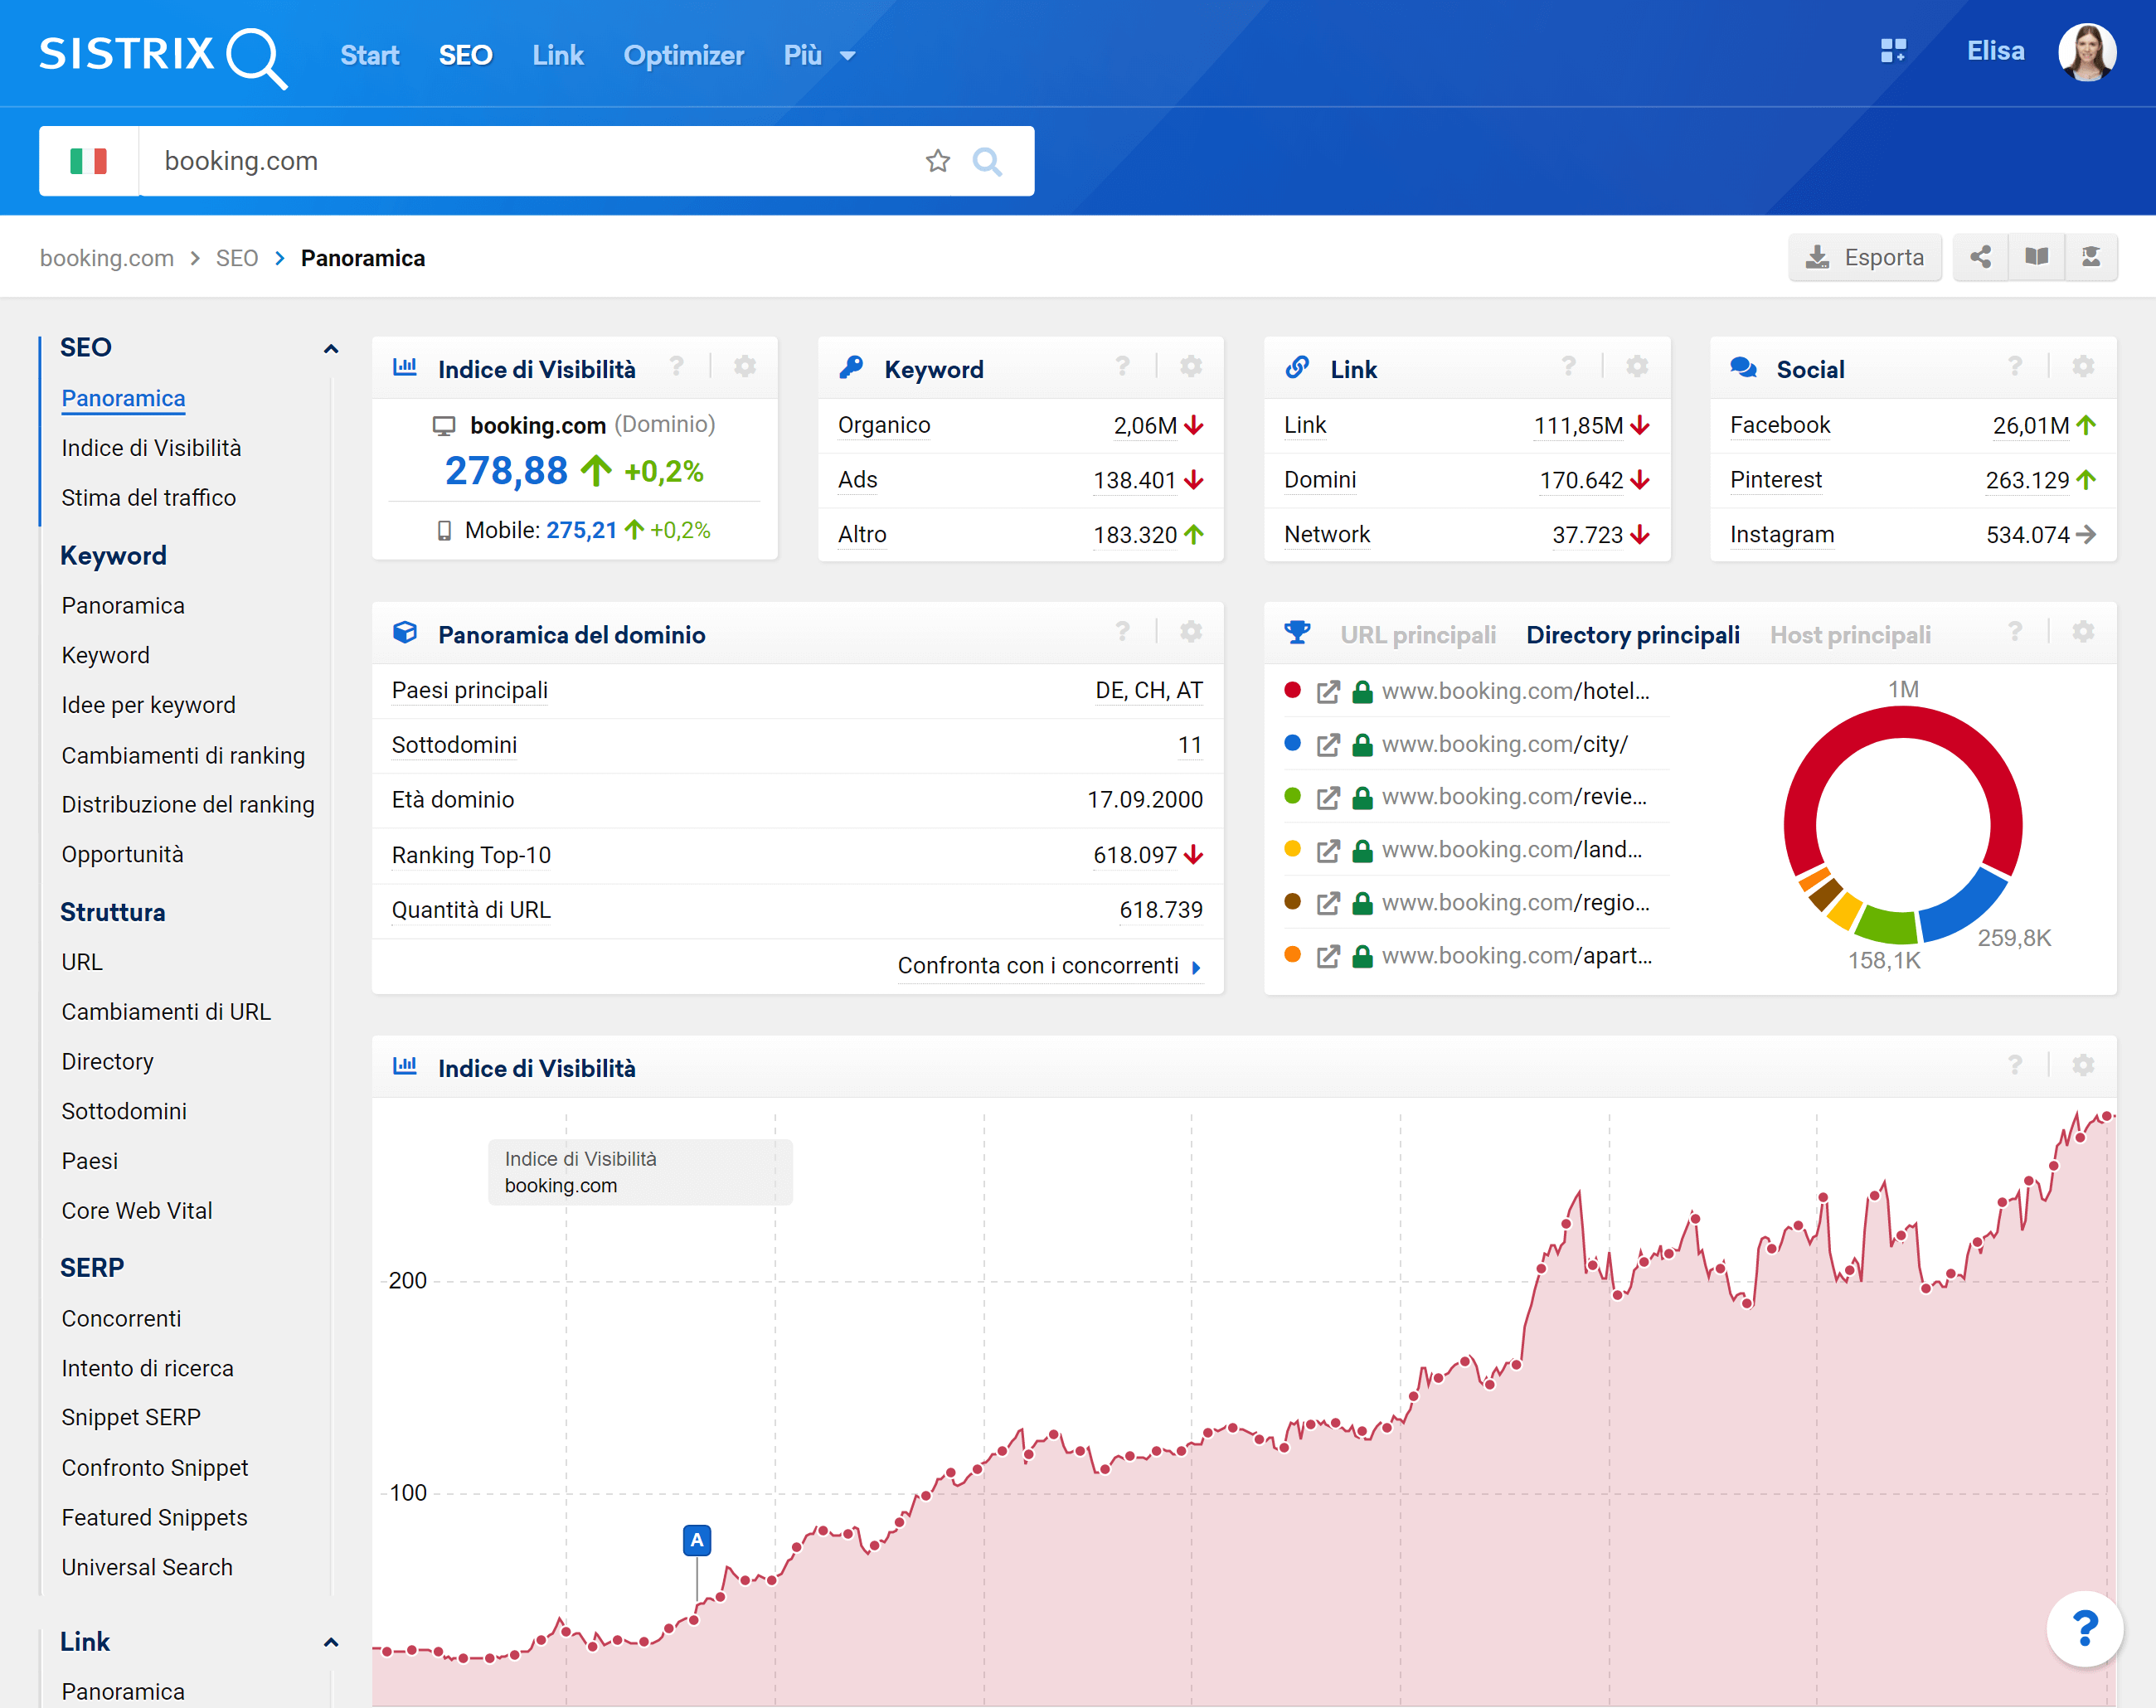Viewport: 2156px width, 1708px height.
Task: Bookmark booking.com with the star icon
Action: tap(937, 161)
